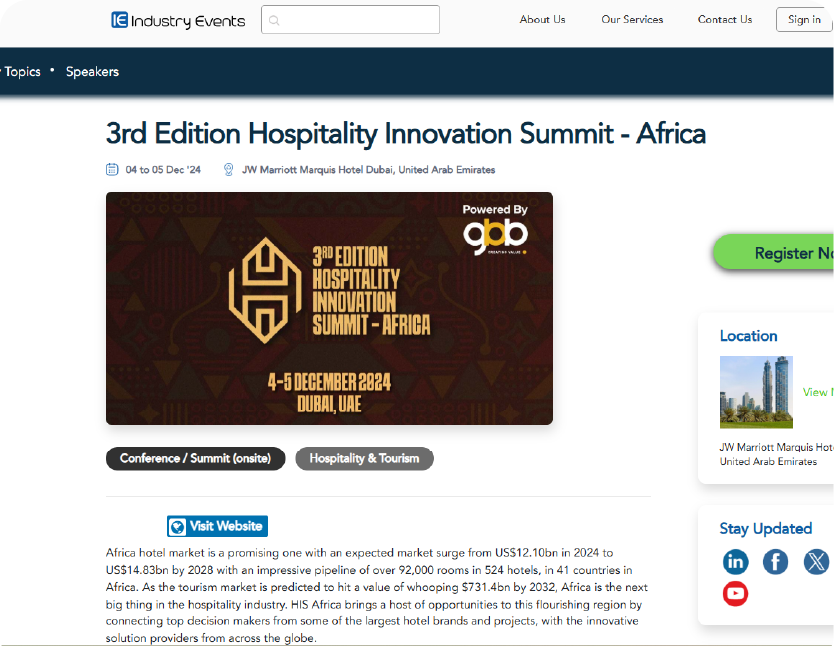
Task: Switch to the Topics tab
Action: point(22,72)
